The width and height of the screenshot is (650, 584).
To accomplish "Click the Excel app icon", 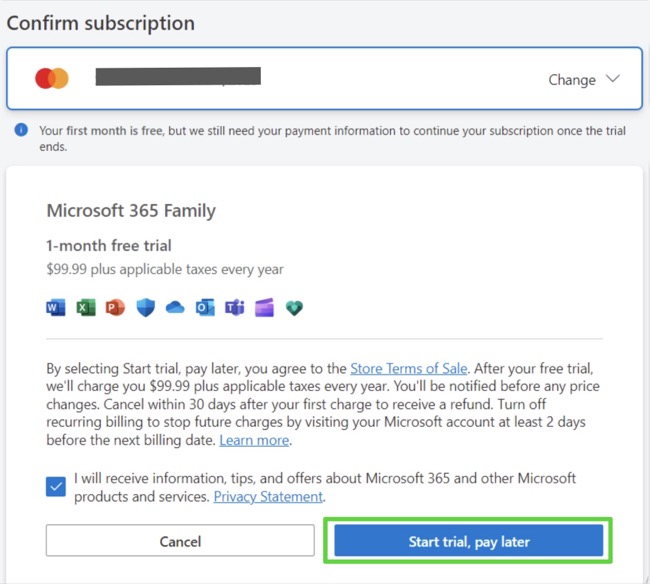I will (x=86, y=308).
